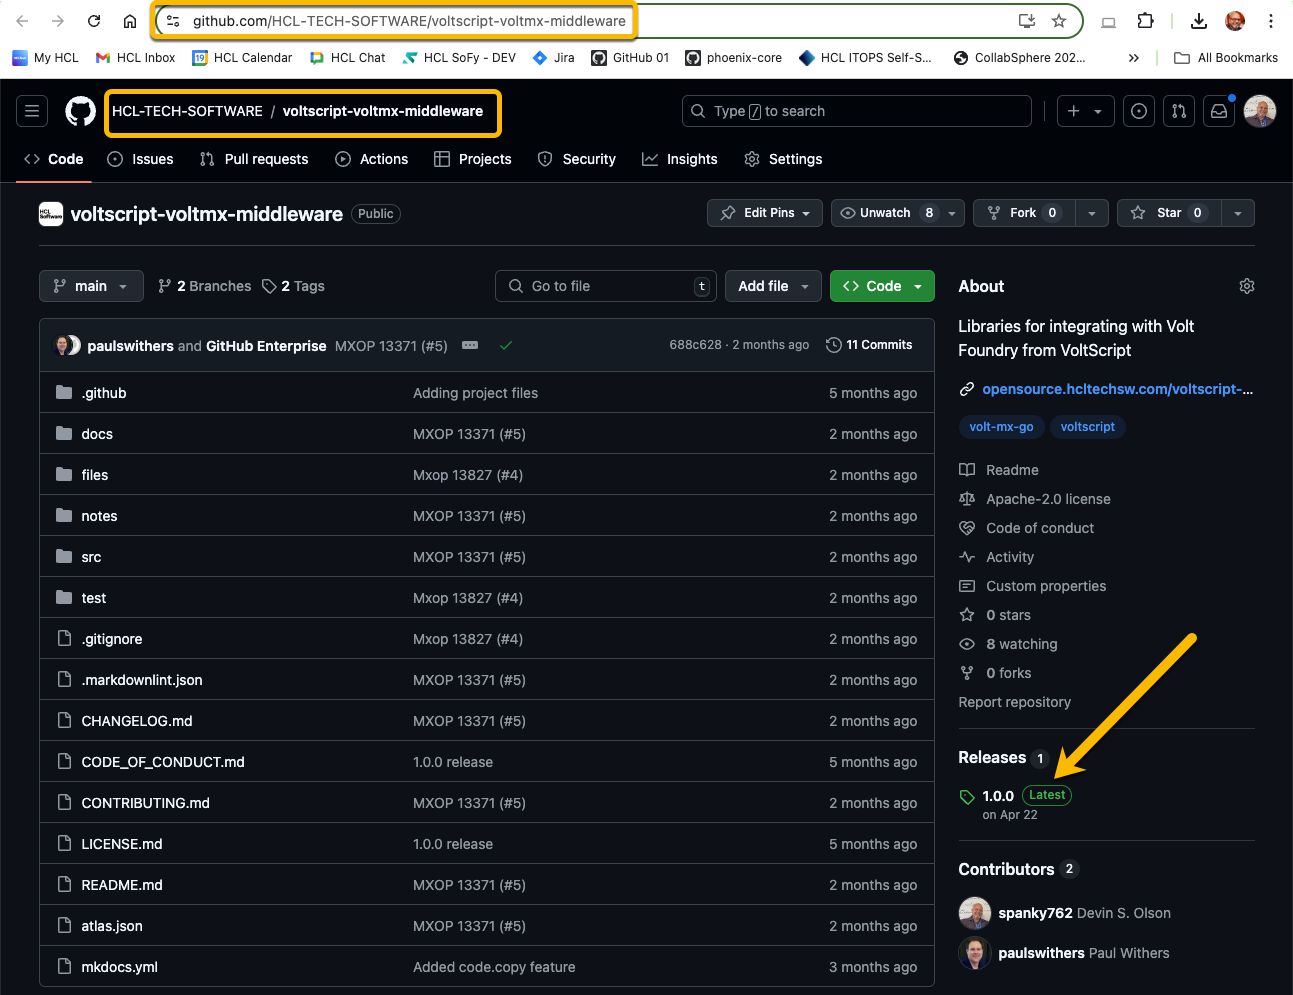This screenshot has height=995, width=1293.
Task: Open Code of conduct link
Action: [1040, 528]
